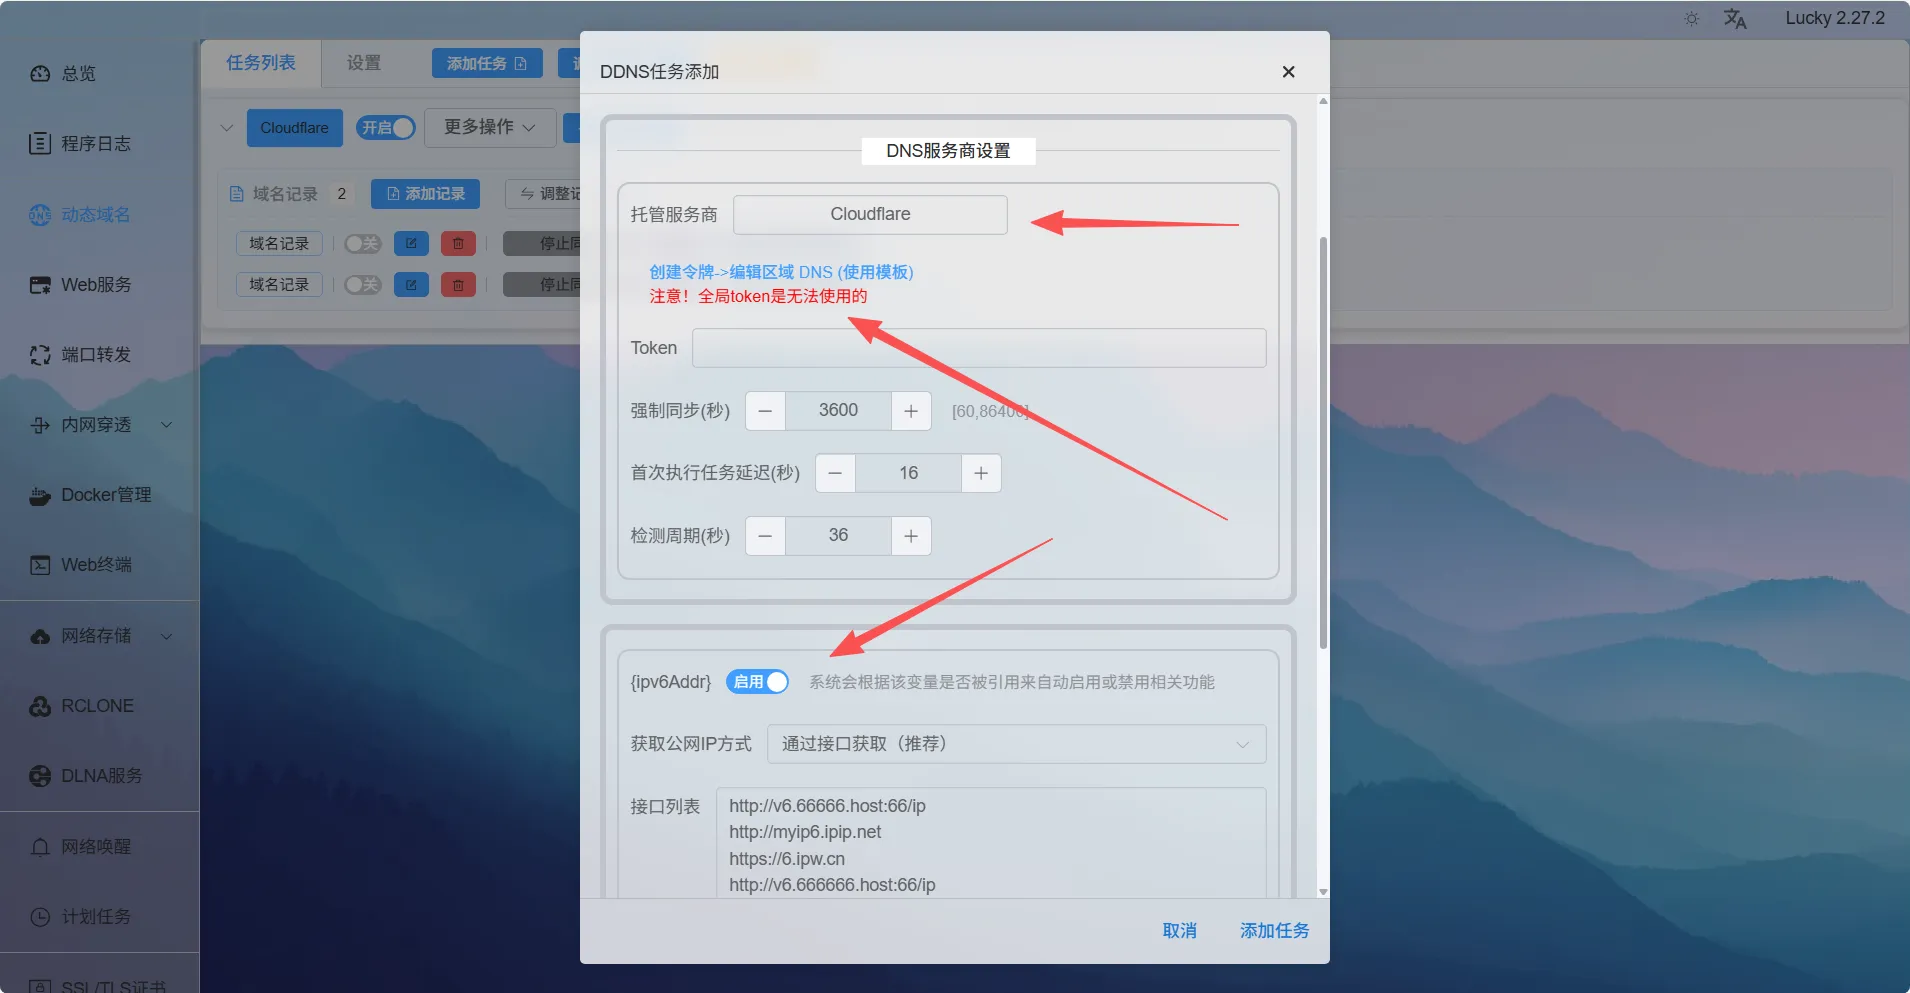Click the first 域名记录 label button

coord(279,243)
